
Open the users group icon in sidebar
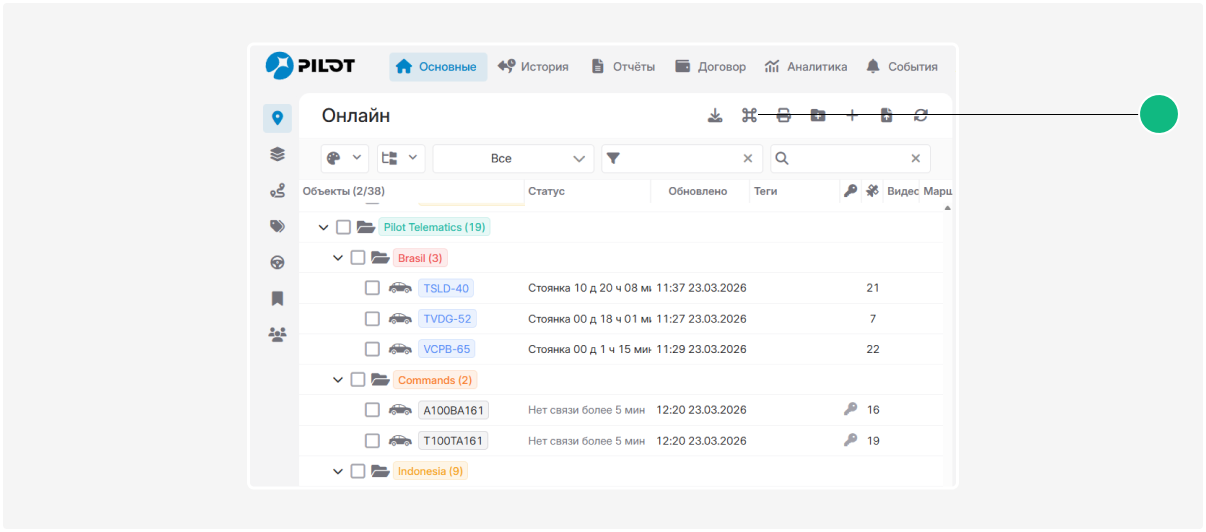pos(277,334)
